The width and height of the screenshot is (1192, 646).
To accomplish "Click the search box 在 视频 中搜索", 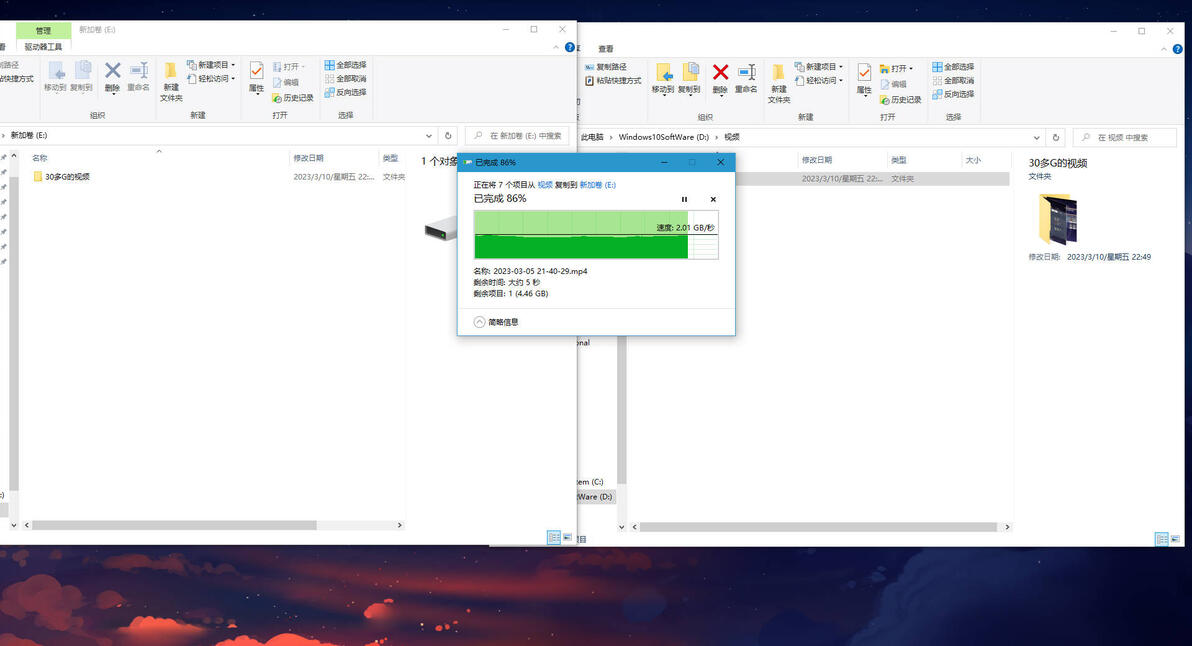I will (x=1125, y=138).
